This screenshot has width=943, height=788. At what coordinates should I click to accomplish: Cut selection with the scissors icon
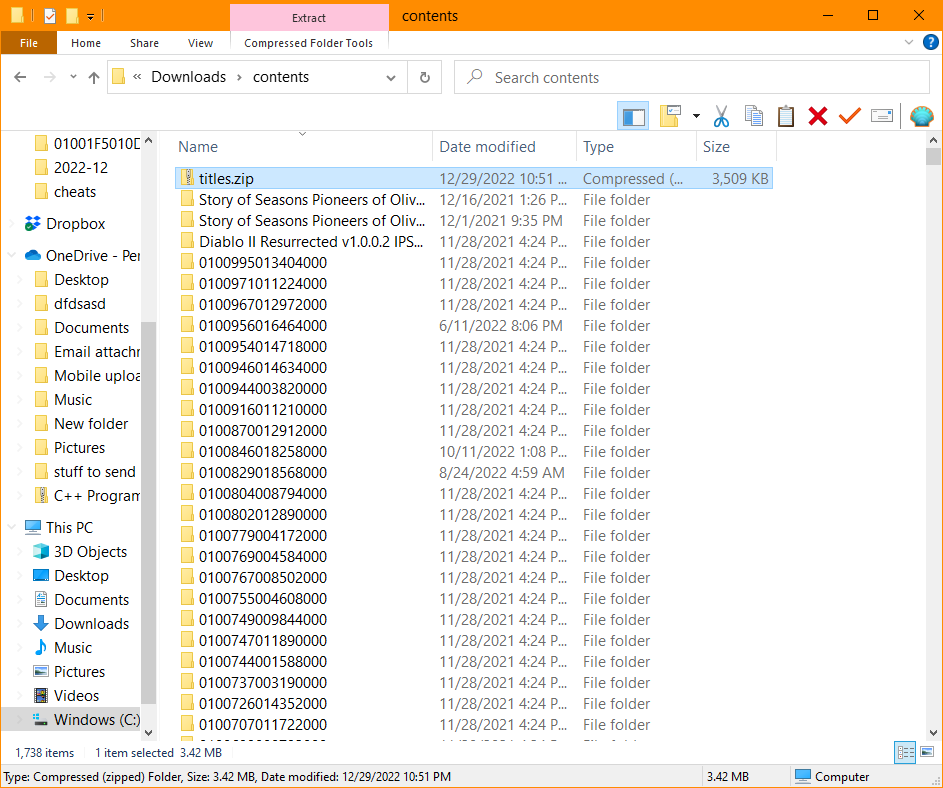click(721, 116)
